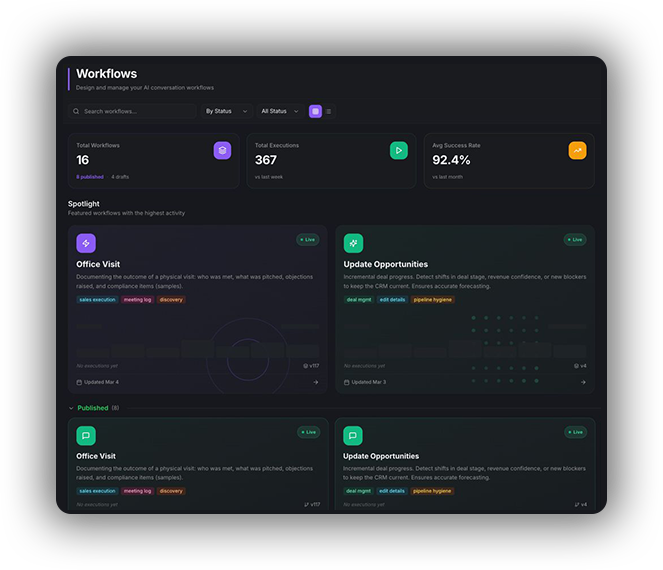This screenshot has width=663, height=570.
Task: Switch to grid view layout
Action: coord(315,111)
